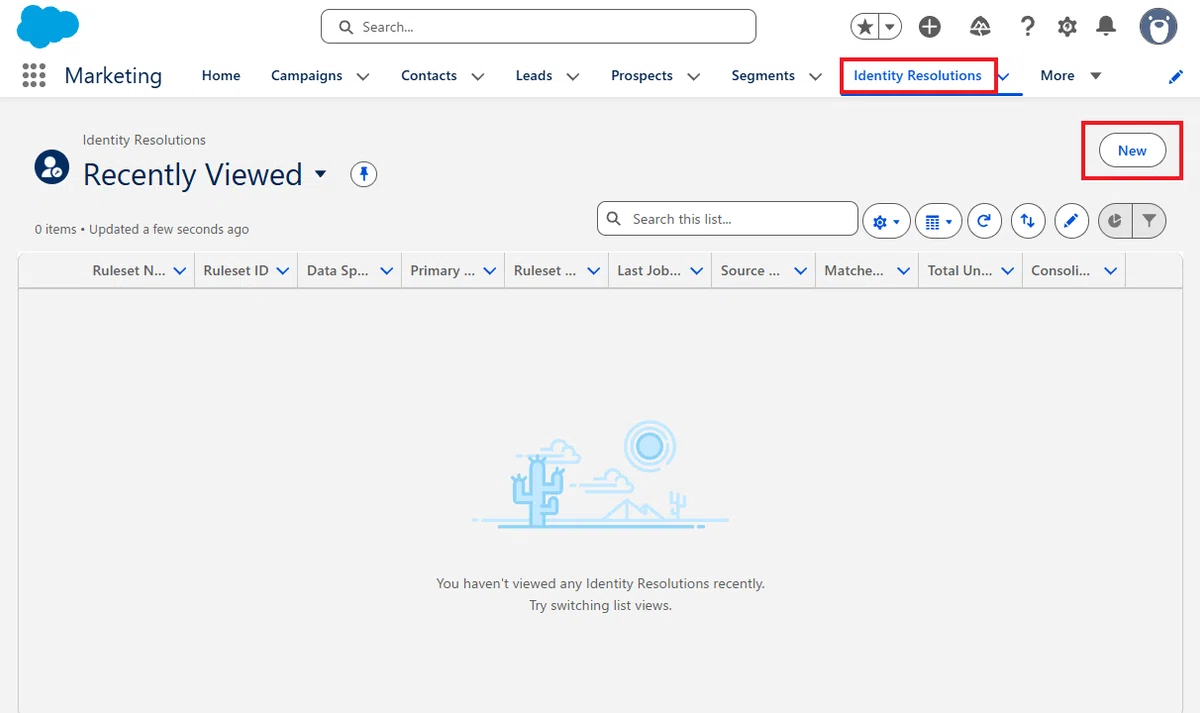
Task: Click the New button
Action: point(1132,151)
